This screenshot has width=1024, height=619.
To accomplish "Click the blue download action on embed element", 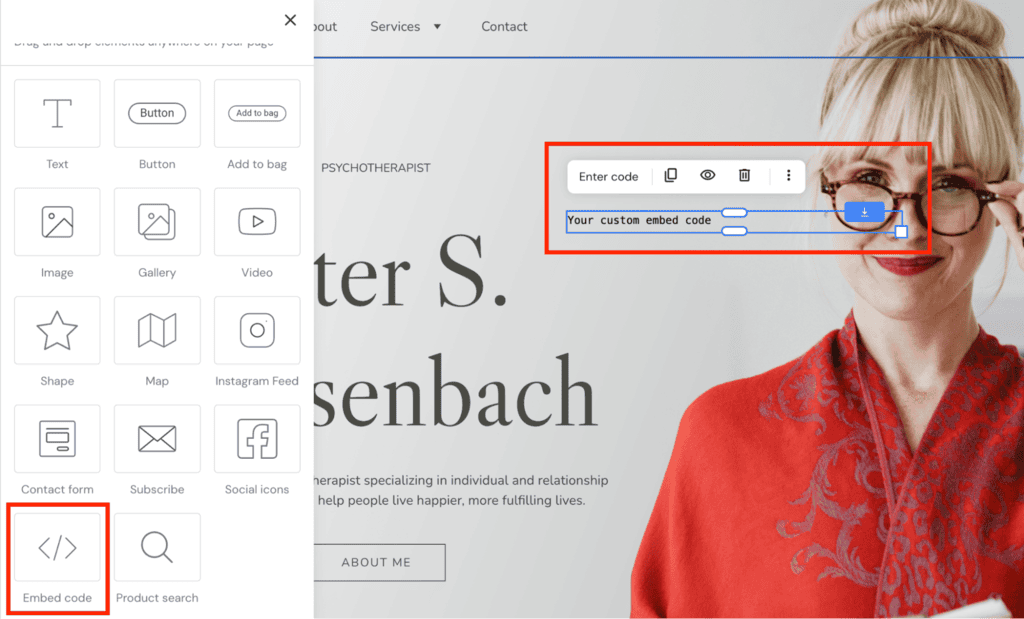I will point(863,211).
